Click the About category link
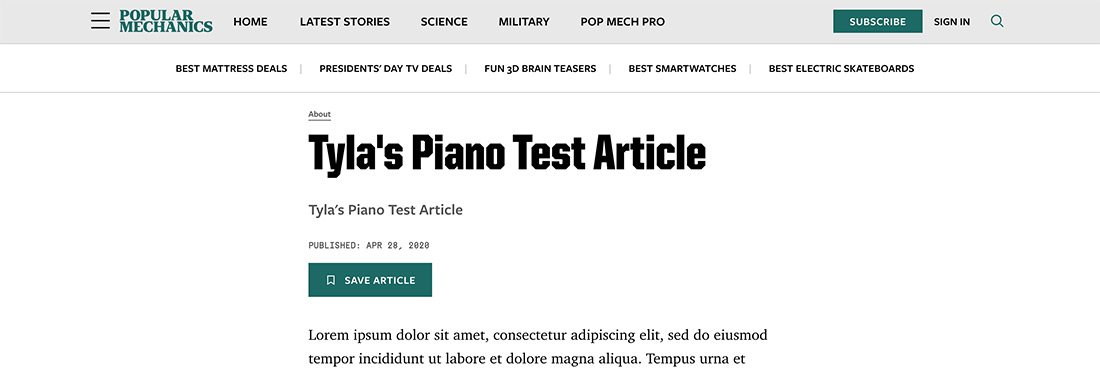The image size is (1100, 375). 319,114
